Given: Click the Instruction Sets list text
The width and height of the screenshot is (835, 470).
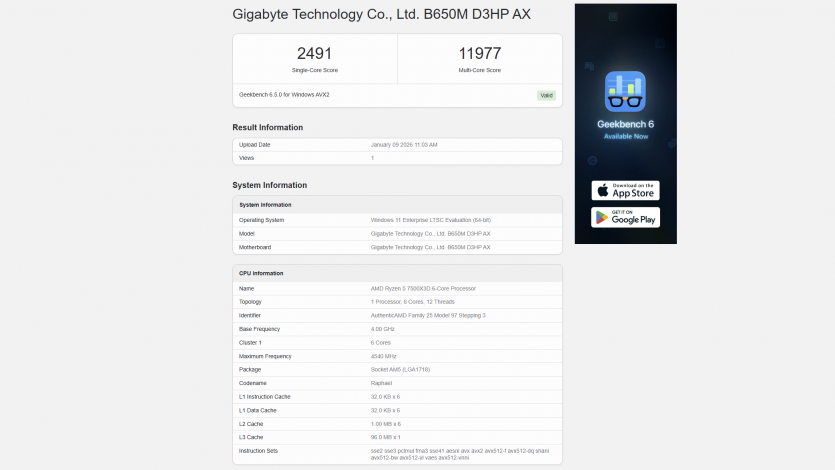Looking at the screenshot, I should pos(447,454).
